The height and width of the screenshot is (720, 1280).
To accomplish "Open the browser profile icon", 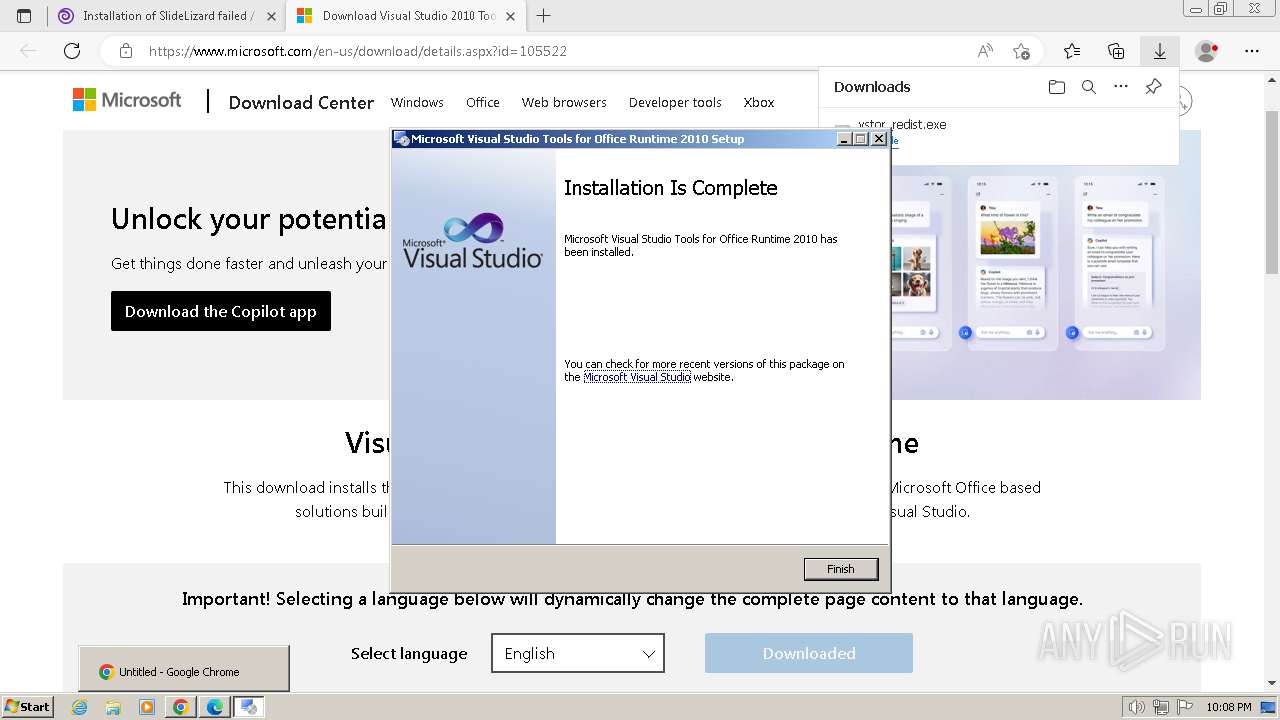I will [1207, 51].
